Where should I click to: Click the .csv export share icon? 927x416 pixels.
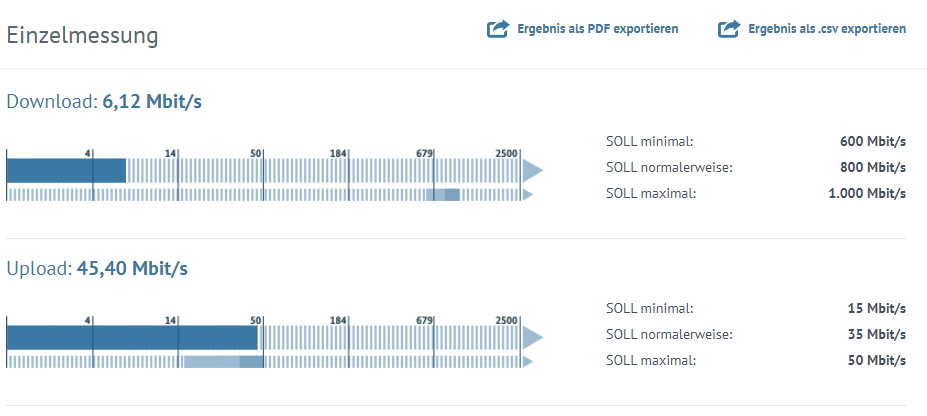pyautogui.click(x=728, y=29)
